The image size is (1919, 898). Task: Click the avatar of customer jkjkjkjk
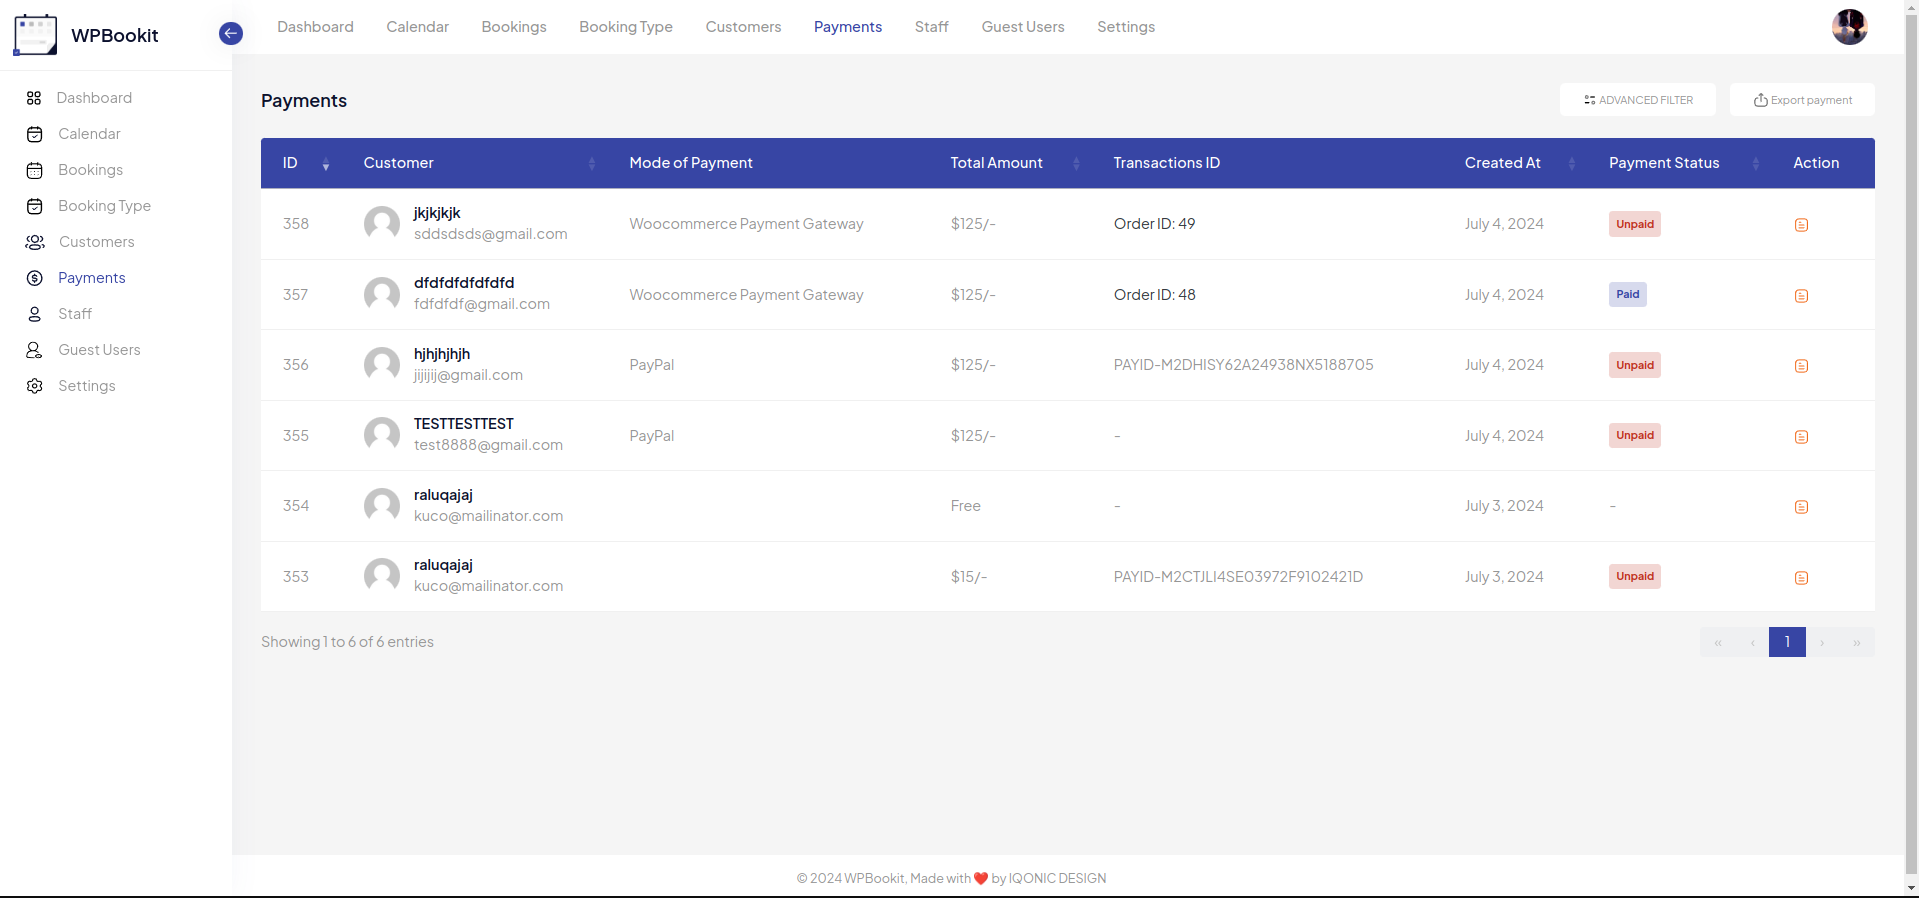(381, 224)
